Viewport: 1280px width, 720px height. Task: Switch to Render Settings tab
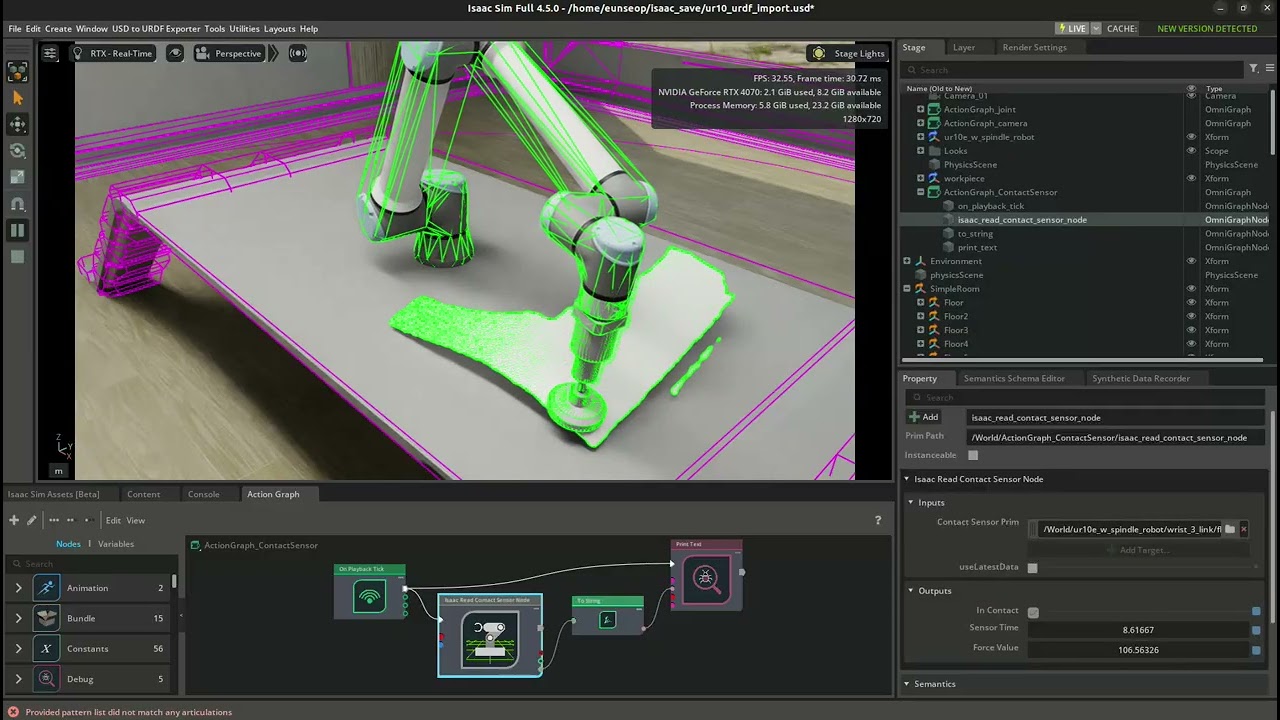coord(1034,47)
